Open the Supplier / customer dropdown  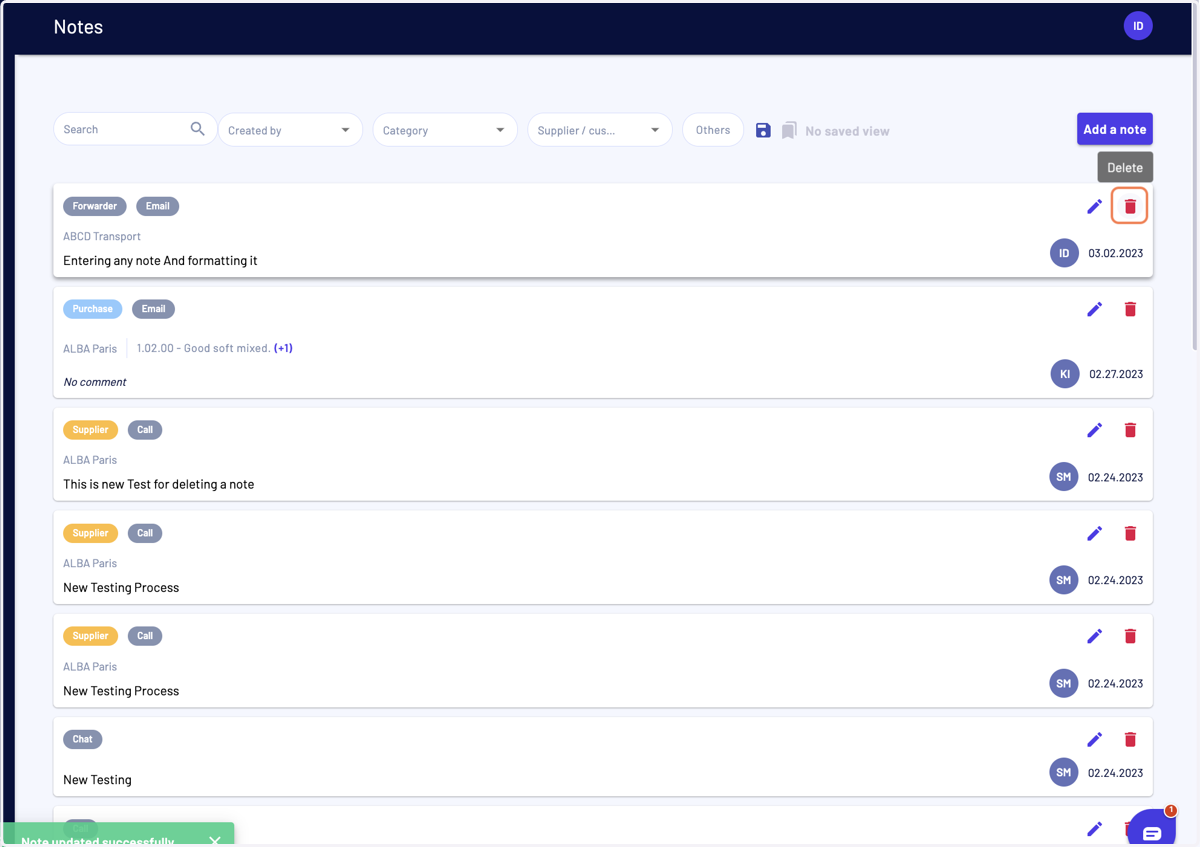tap(600, 130)
